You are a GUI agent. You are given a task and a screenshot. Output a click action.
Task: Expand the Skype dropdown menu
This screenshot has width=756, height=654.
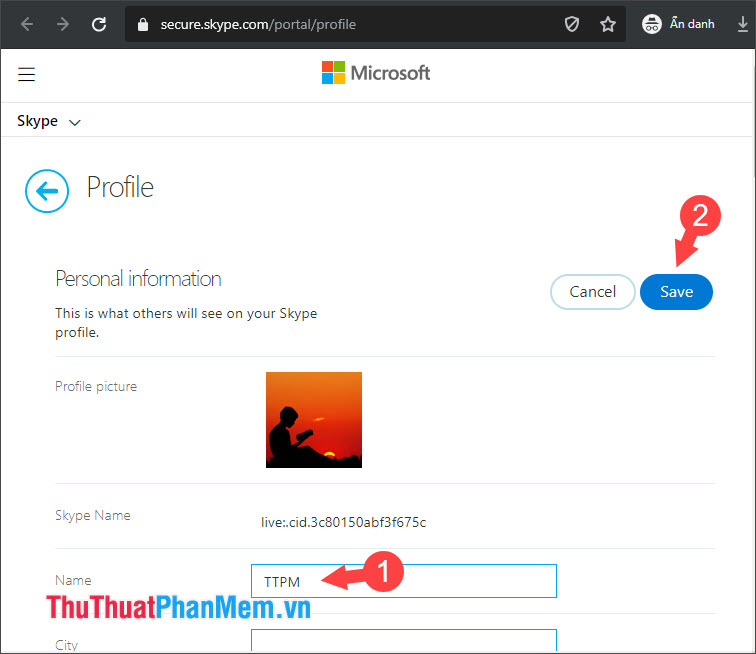[48, 121]
